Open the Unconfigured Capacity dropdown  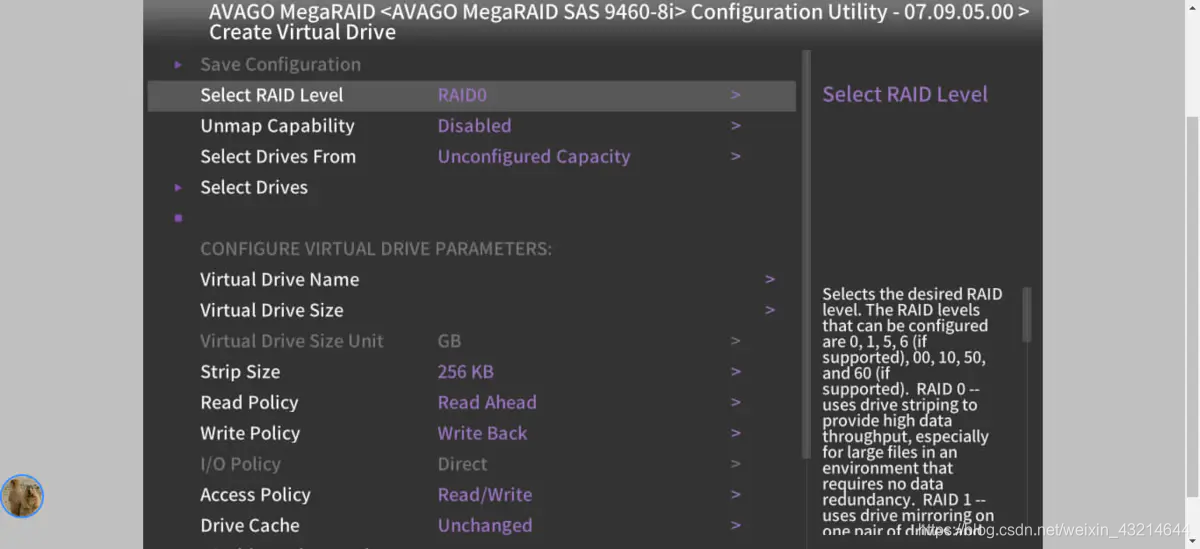point(534,157)
